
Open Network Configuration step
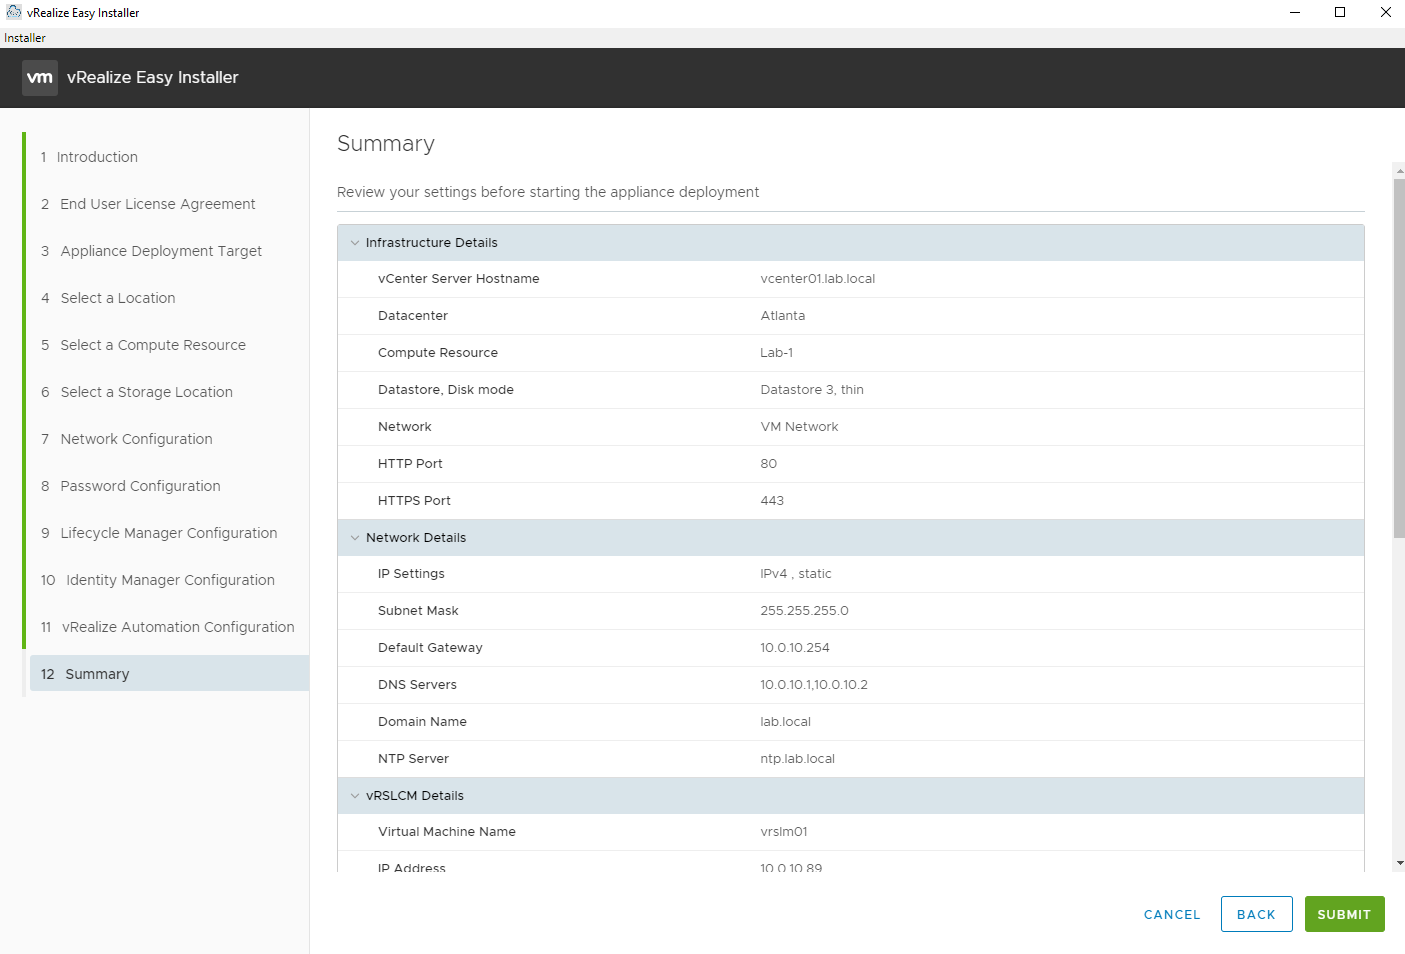(x=127, y=439)
